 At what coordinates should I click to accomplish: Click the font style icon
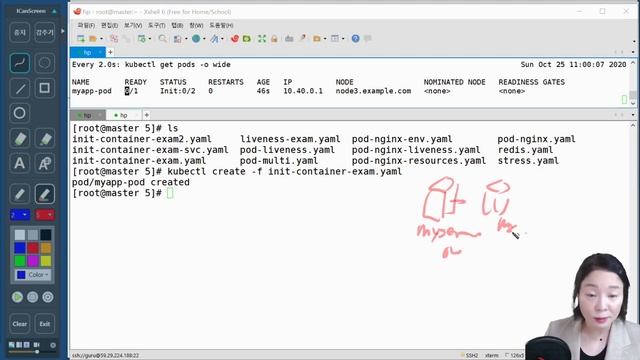[x=214, y=39]
